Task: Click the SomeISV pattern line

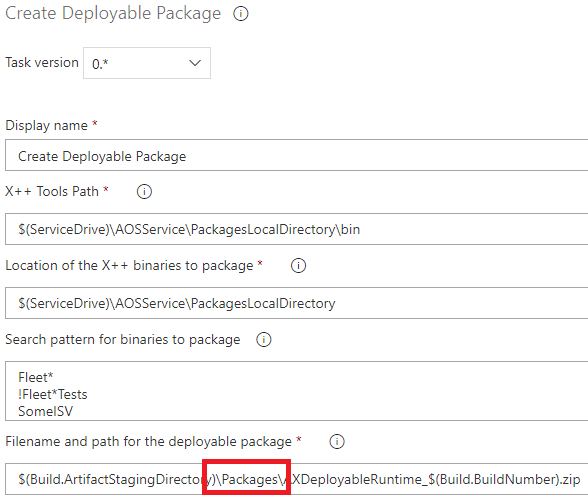Action: tap(45, 411)
